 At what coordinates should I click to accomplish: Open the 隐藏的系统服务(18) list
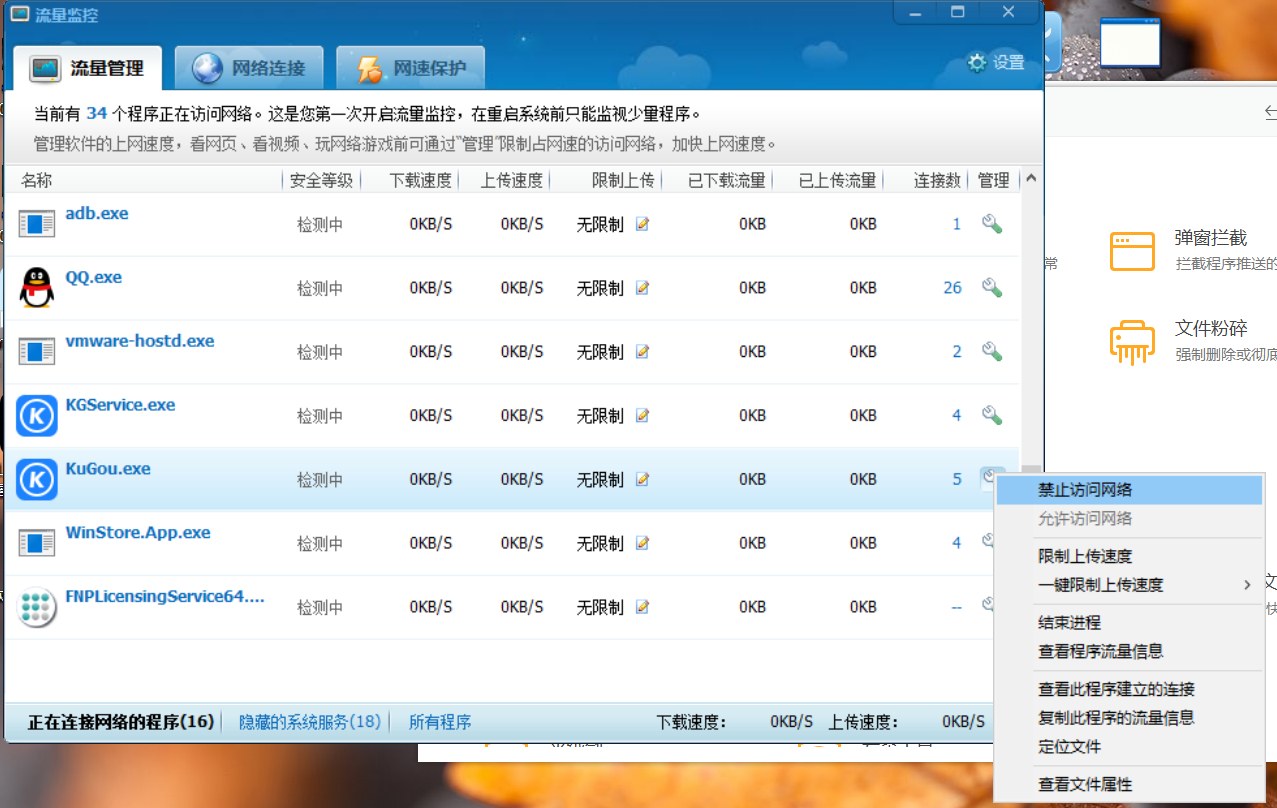click(x=310, y=722)
